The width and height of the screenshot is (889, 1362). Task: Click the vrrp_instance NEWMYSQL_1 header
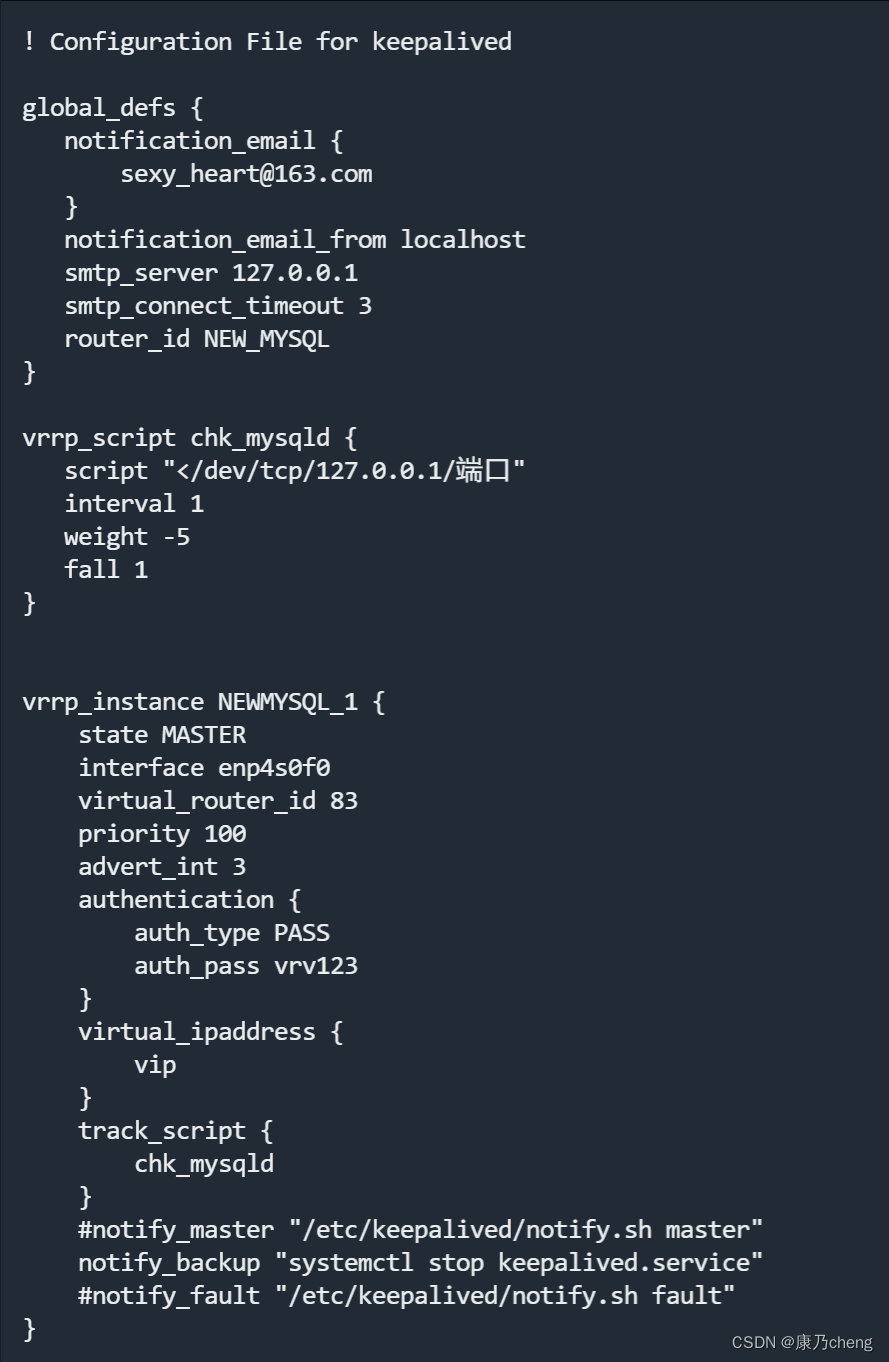(204, 702)
